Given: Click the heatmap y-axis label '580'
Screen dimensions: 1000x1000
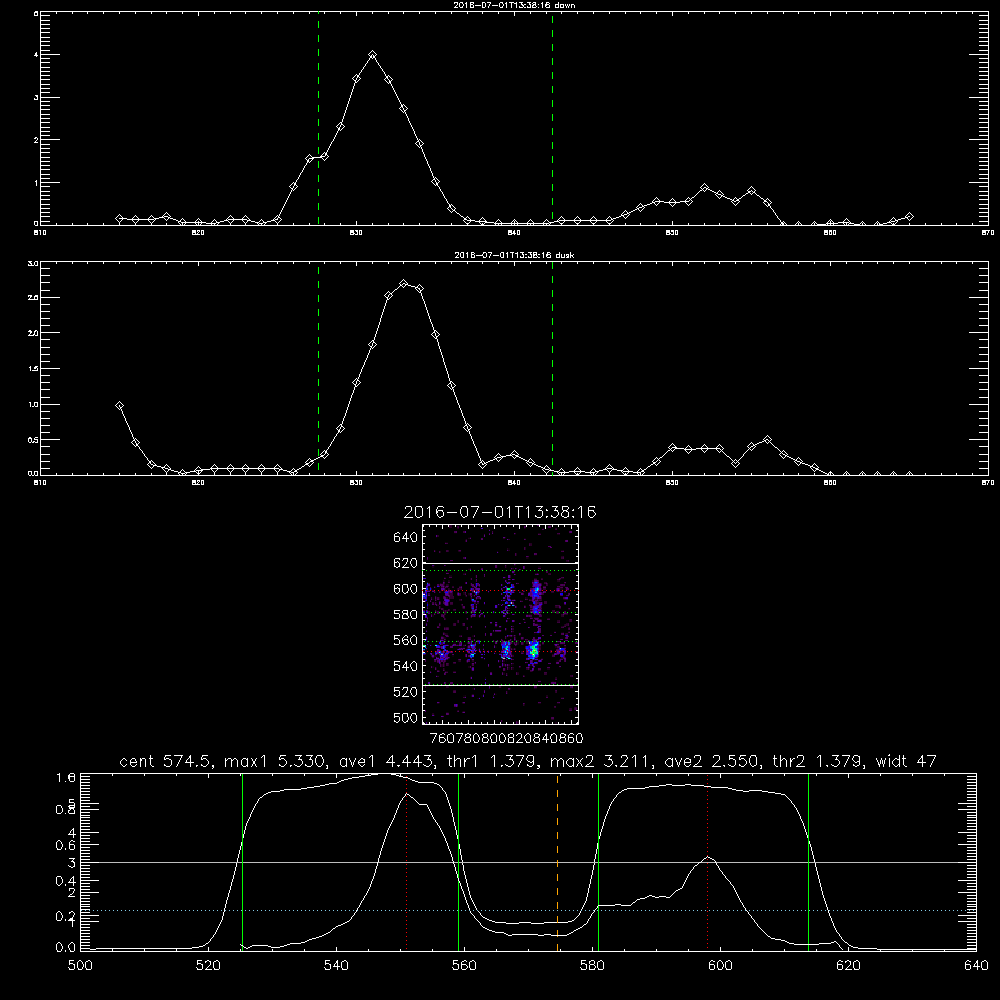Looking at the screenshot, I should click(x=406, y=615).
